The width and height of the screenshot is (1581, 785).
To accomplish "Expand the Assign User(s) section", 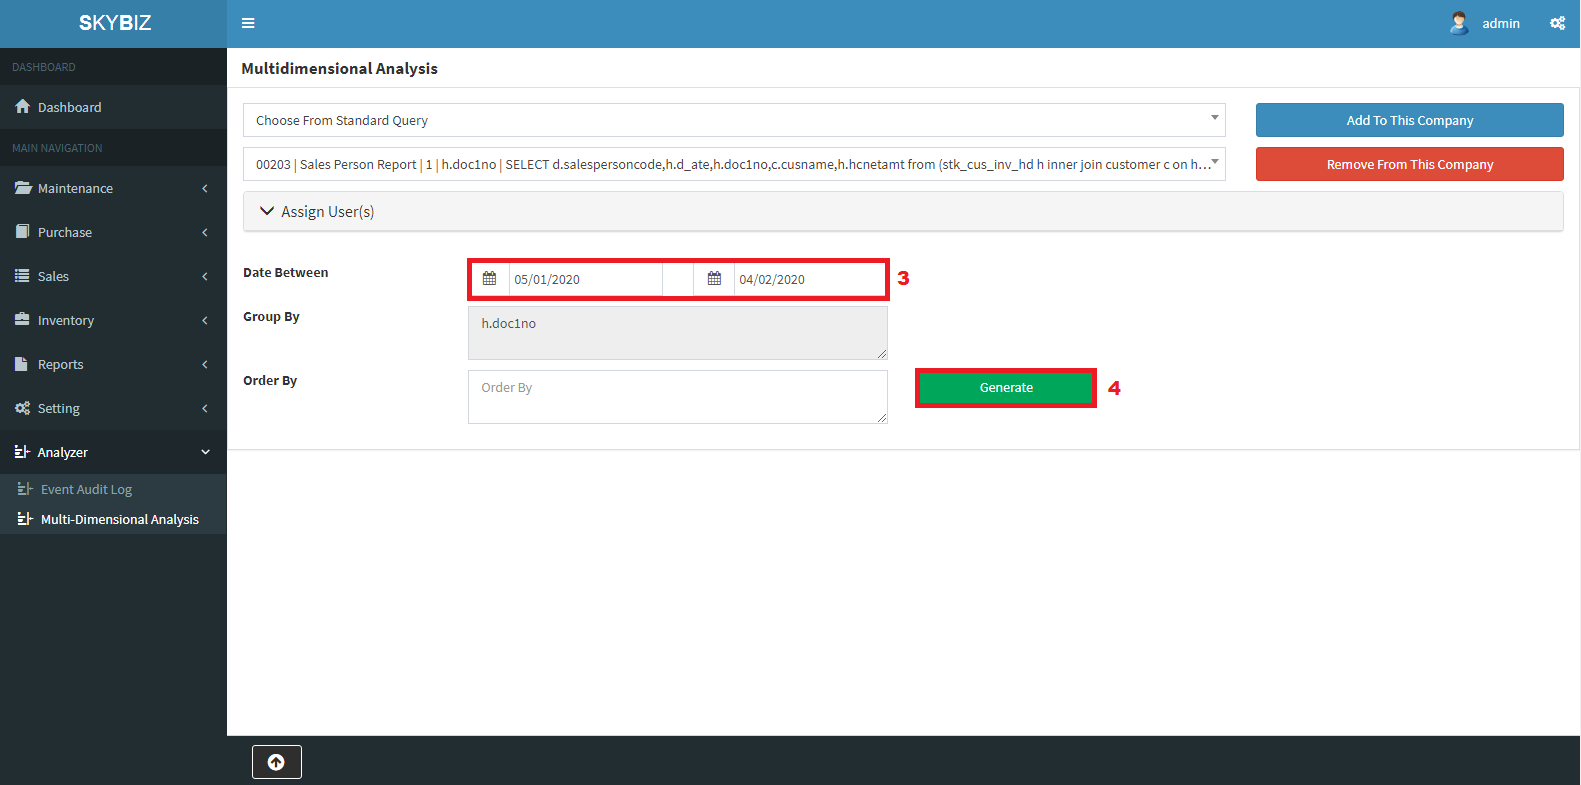I will (x=317, y=212).
